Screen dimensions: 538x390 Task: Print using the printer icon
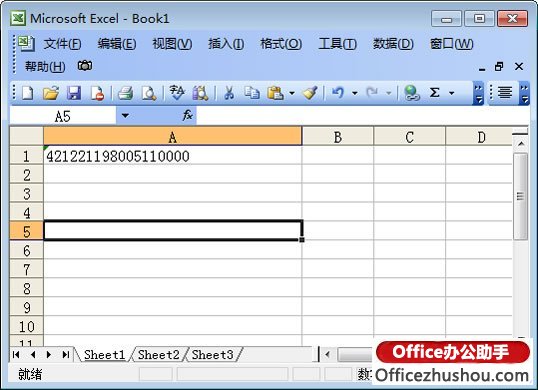(x=125, y=93)
